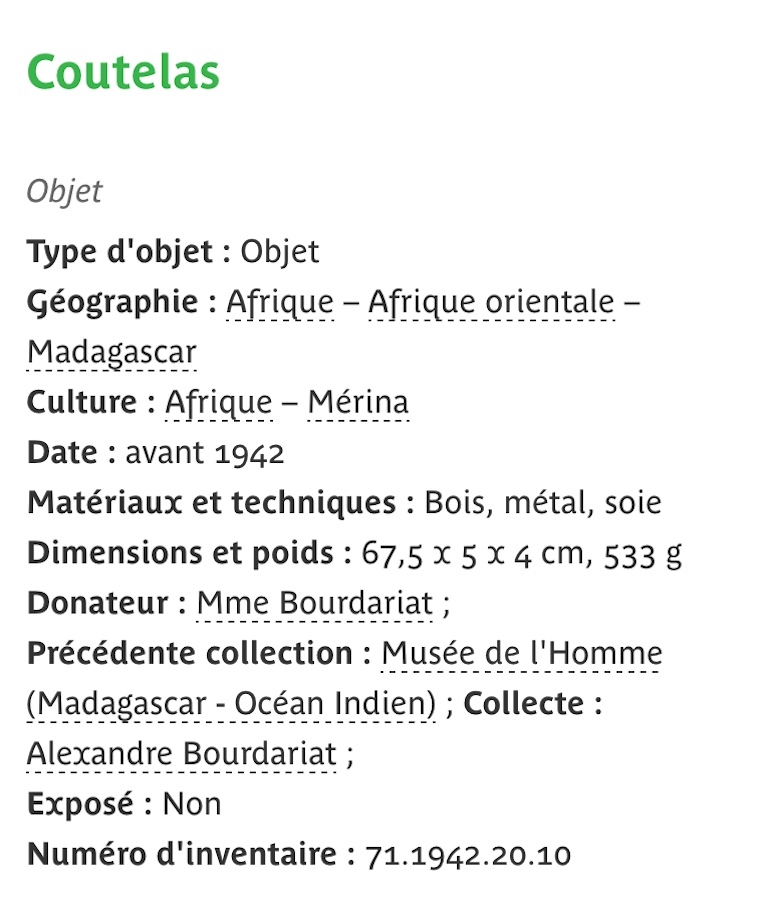Viewport: 767px width, 900px height.
Task: Click inventory number 71.1942.20.10
Action: pos(468,856)
